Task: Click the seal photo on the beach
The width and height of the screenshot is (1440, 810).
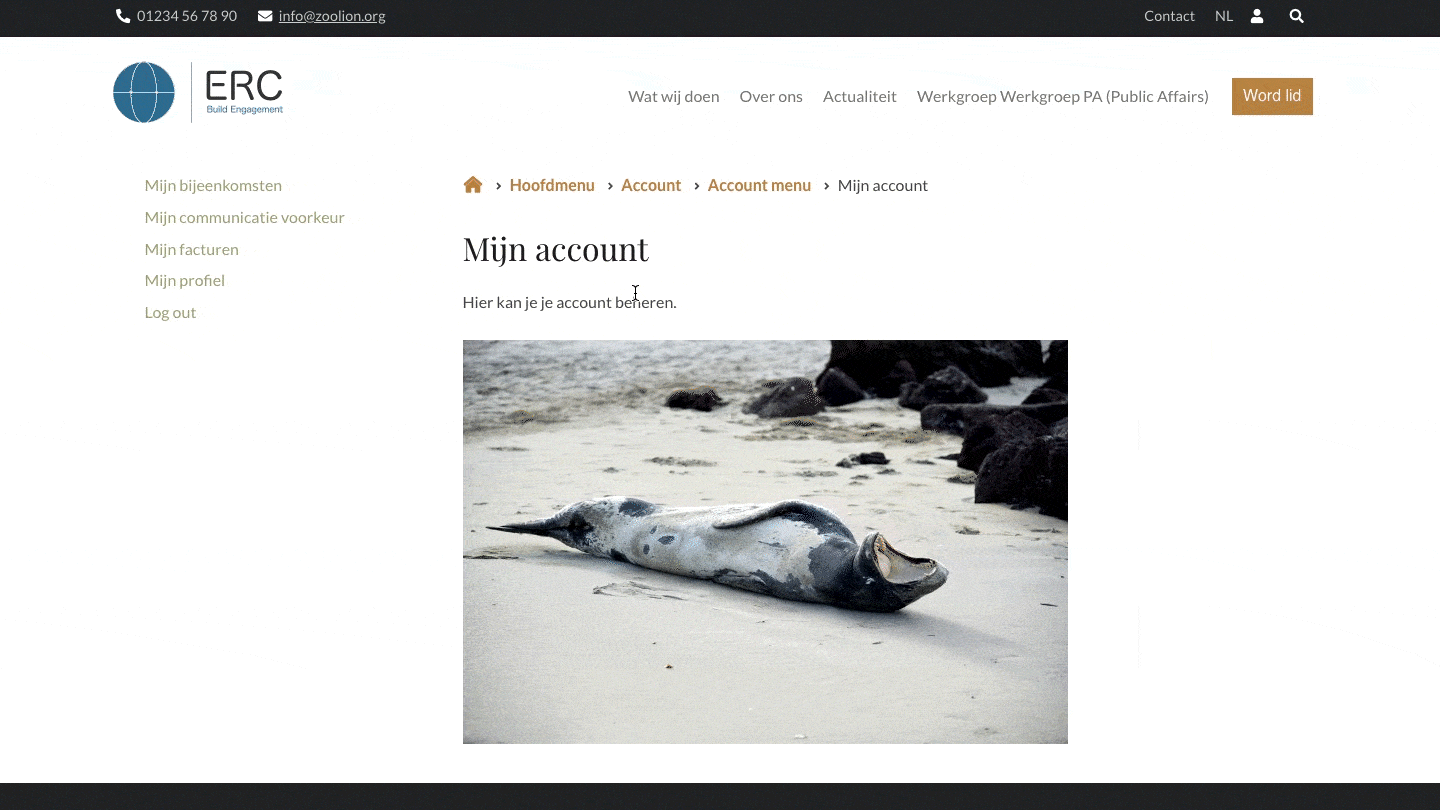Action: pyautogui.click(x=765, y=542)
